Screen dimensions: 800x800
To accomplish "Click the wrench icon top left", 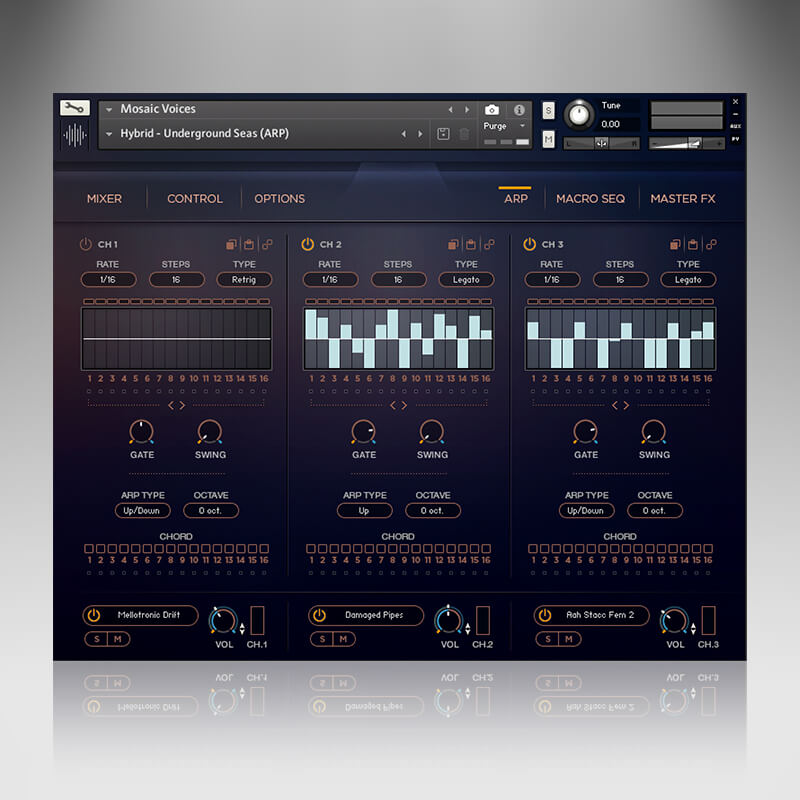I will point(76,106).
